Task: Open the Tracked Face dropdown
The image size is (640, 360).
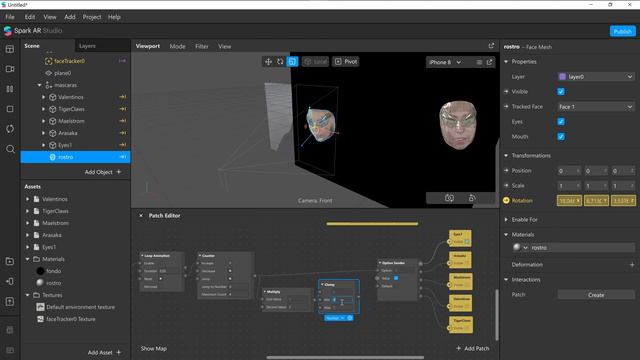Action: click(596, 107)
